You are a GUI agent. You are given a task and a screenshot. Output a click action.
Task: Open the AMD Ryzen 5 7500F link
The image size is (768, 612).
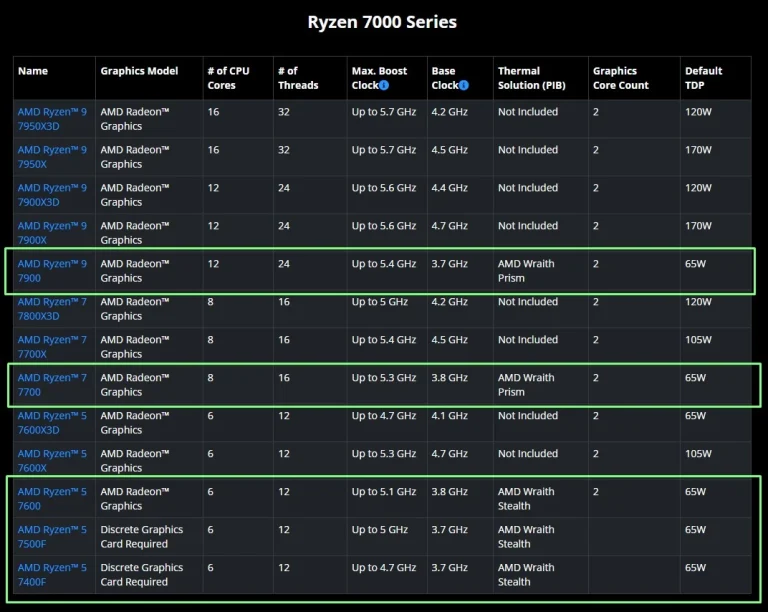click(x=52, y=537)
